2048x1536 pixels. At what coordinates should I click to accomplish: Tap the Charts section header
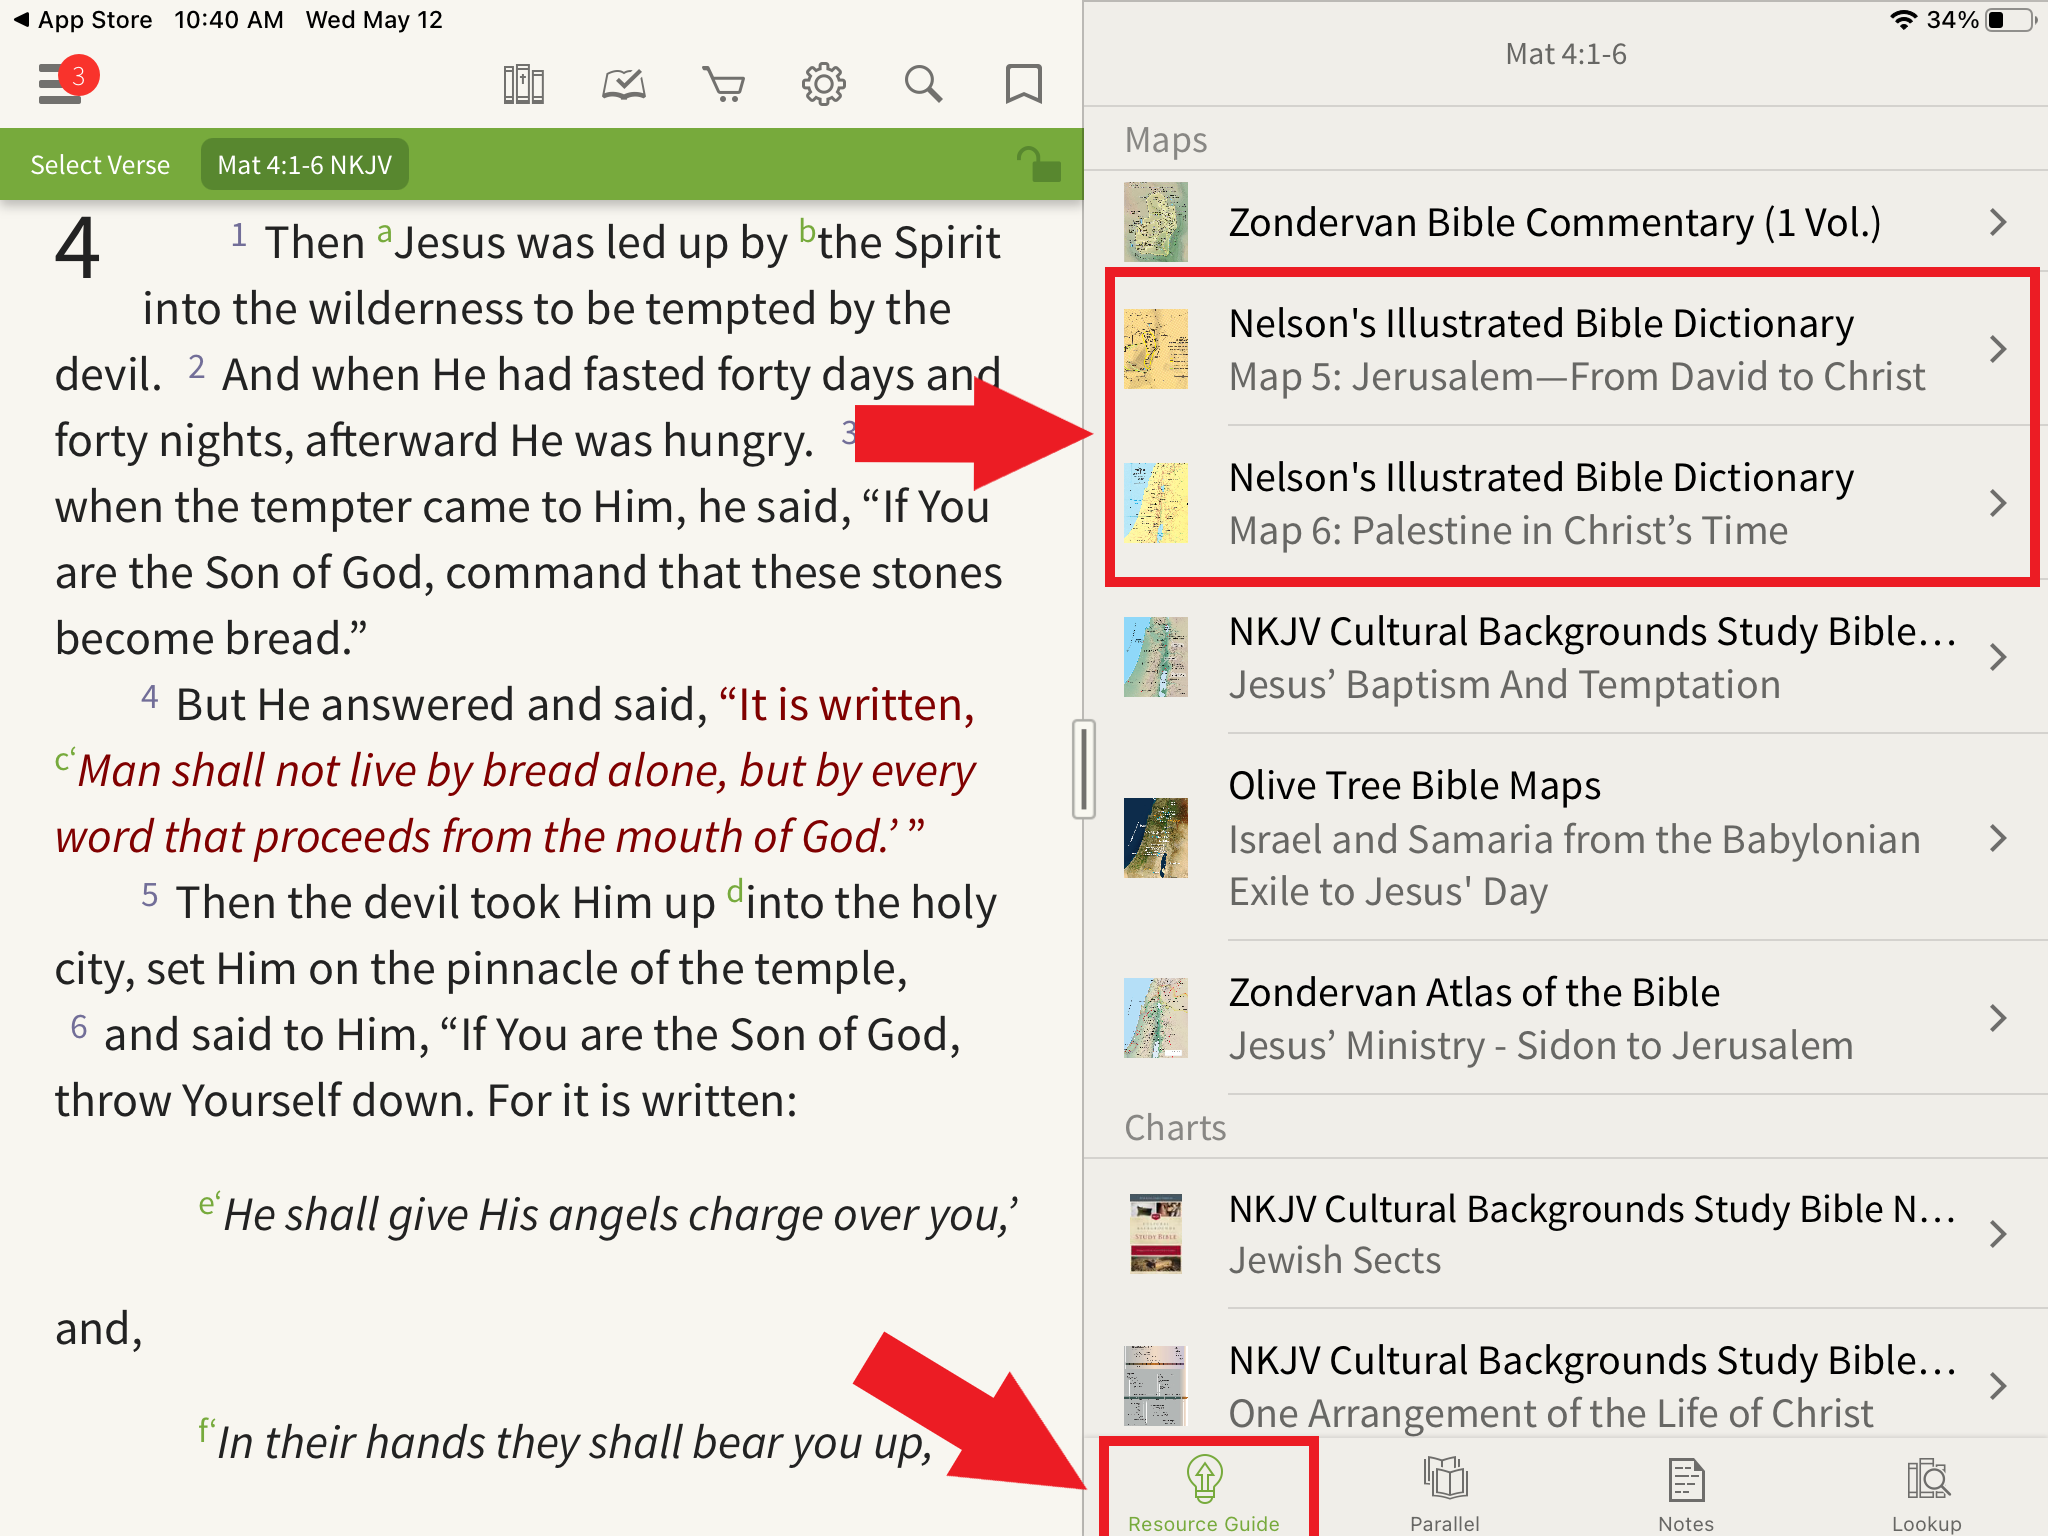point(1175,1128)
